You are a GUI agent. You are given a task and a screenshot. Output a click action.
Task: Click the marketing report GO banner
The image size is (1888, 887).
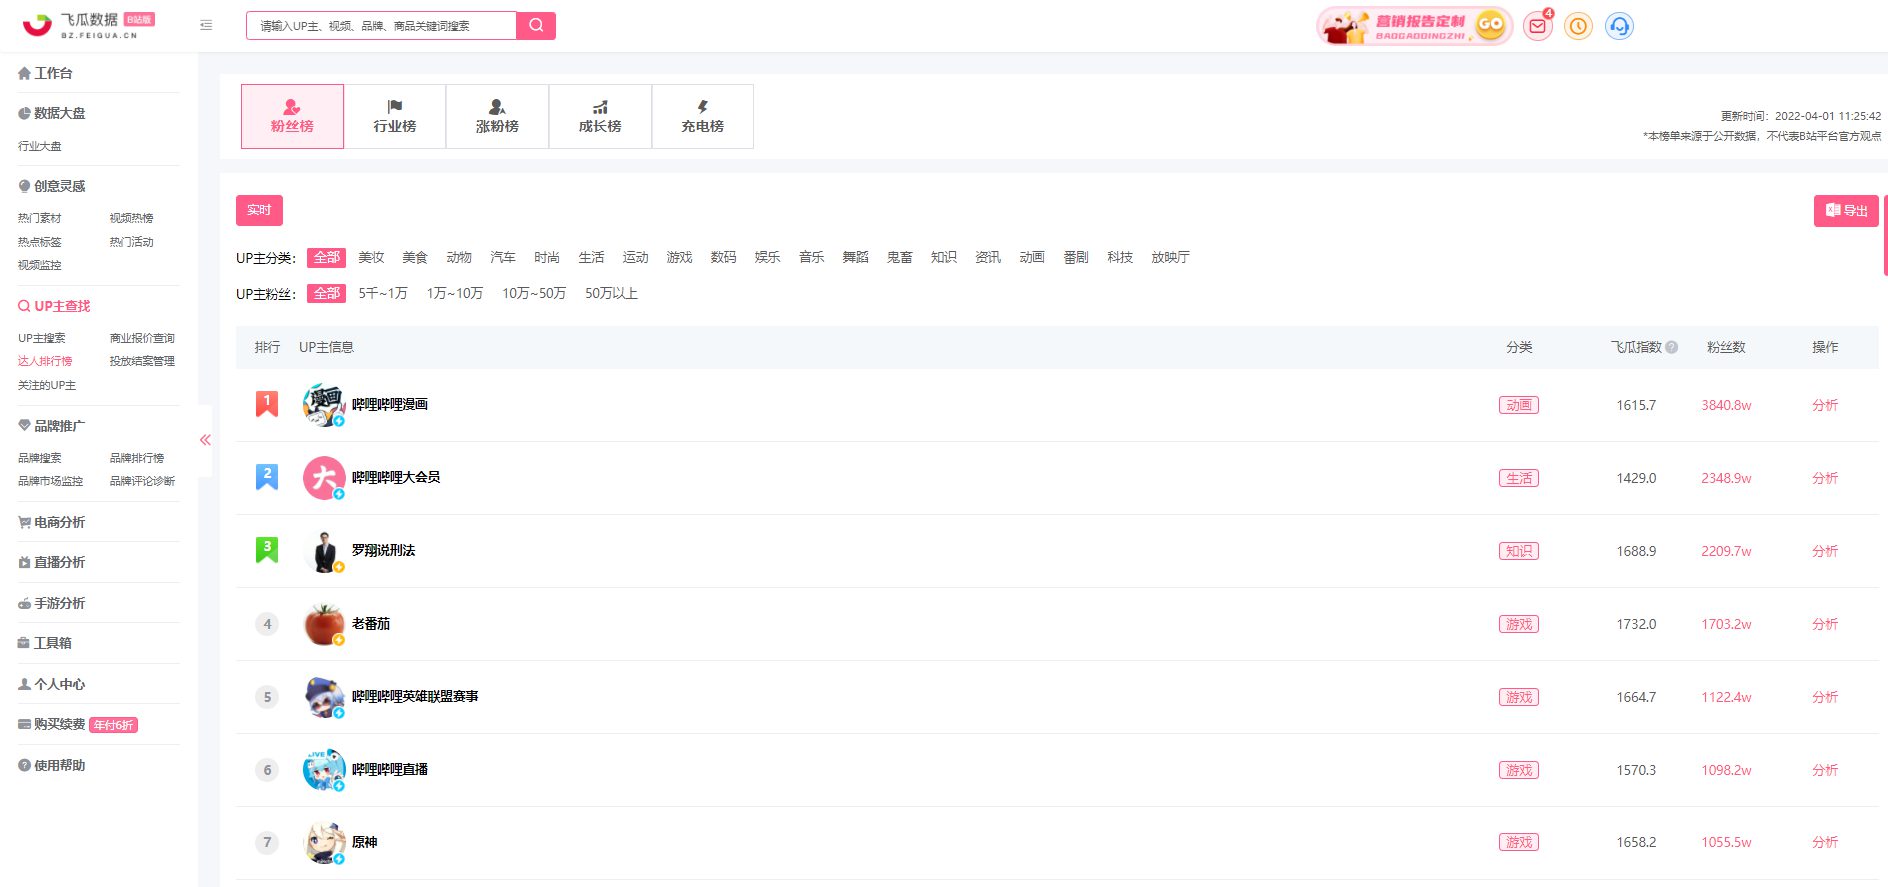pyautogui.click(x=1414, y=26)
